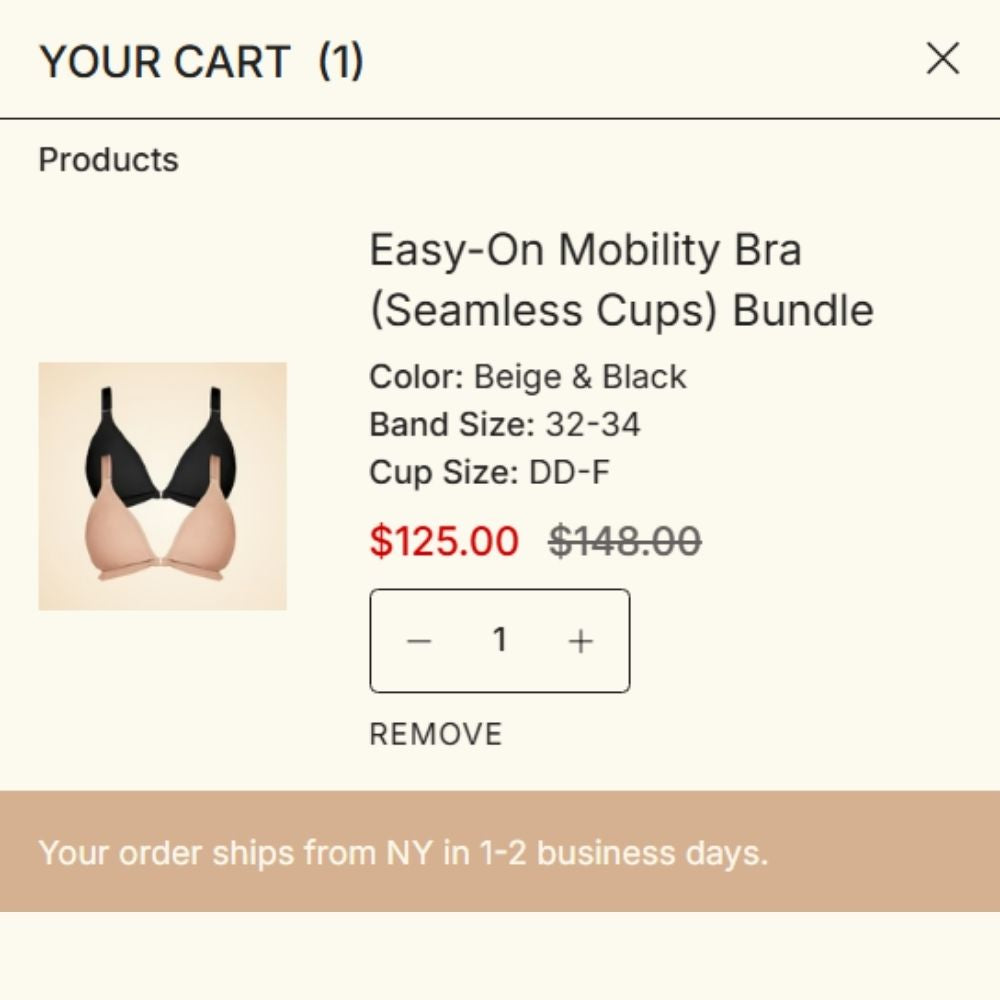Click the Band Size: 32-34 text
Image resolution: width=1000 pixels, height=1000 pixels.
point(504,425)
